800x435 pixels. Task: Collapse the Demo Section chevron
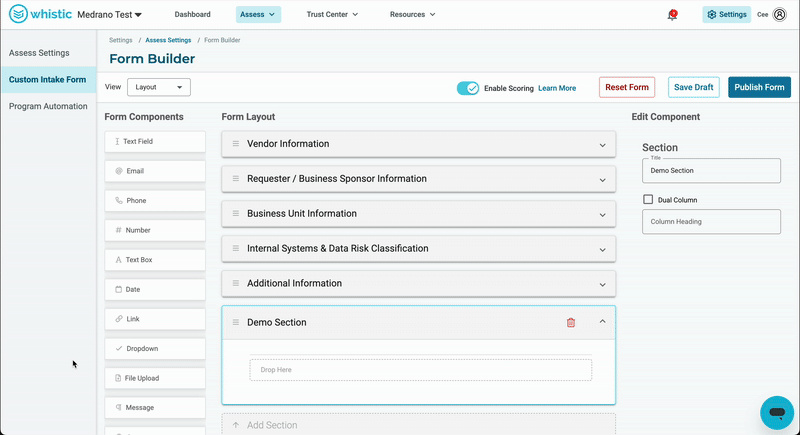[603, 321]
